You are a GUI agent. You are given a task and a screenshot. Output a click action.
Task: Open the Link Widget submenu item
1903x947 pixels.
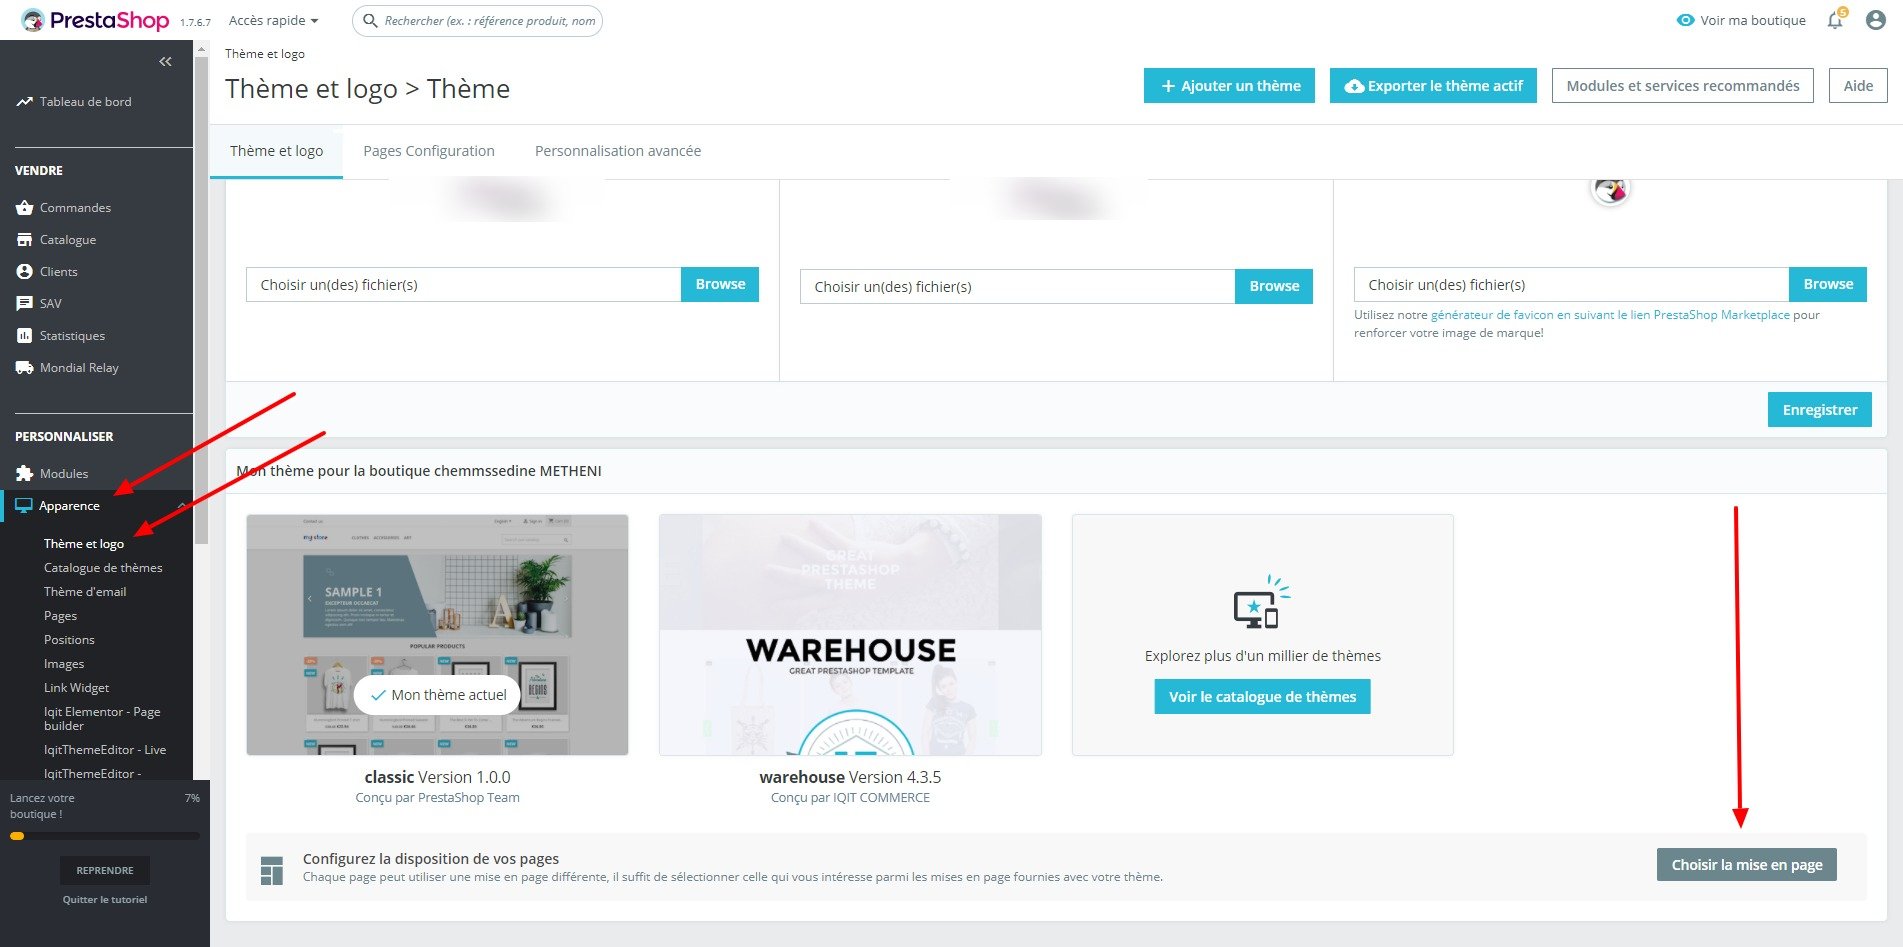point(76,688)
